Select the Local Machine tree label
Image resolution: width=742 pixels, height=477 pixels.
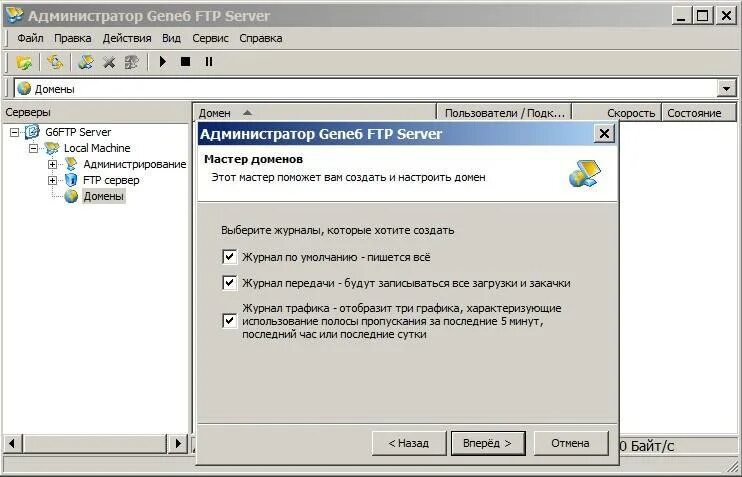[97, 148]
